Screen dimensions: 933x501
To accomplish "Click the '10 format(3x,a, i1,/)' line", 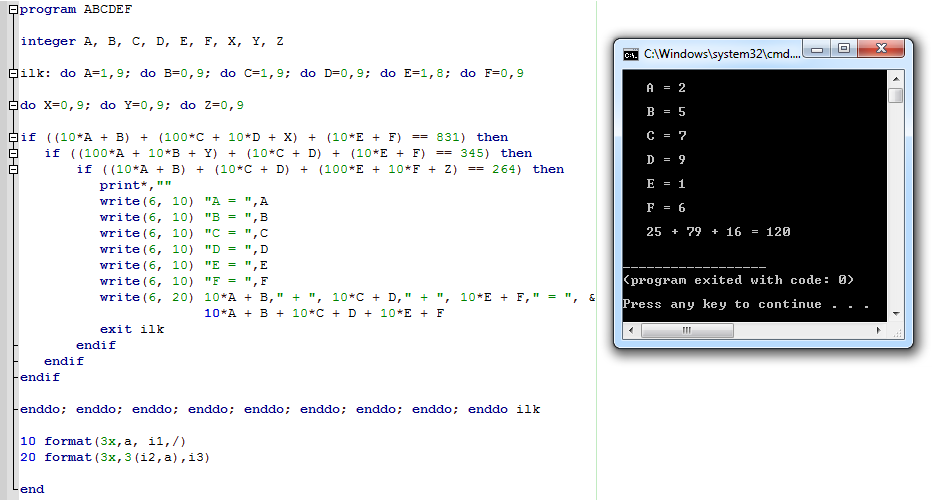I will pyautogui.click(x=103, y=441).
